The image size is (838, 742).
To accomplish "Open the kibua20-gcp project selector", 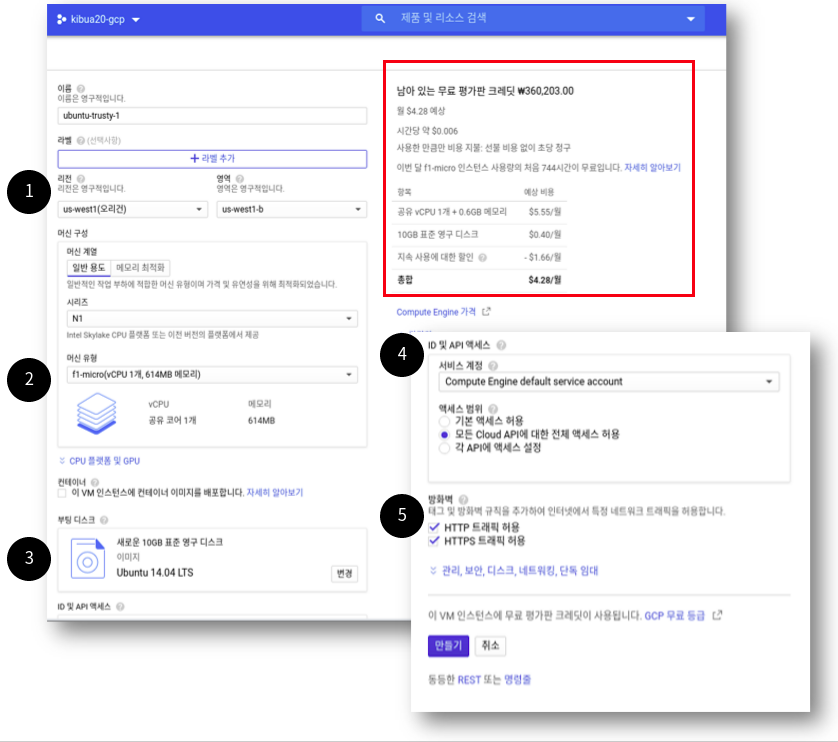I will (x=98, y=19).
